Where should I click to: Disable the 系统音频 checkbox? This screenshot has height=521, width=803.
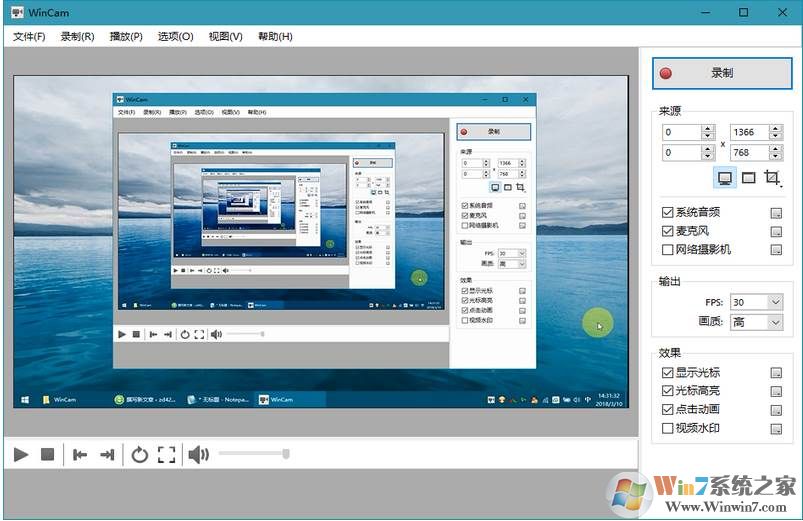[x=667, y=212]
